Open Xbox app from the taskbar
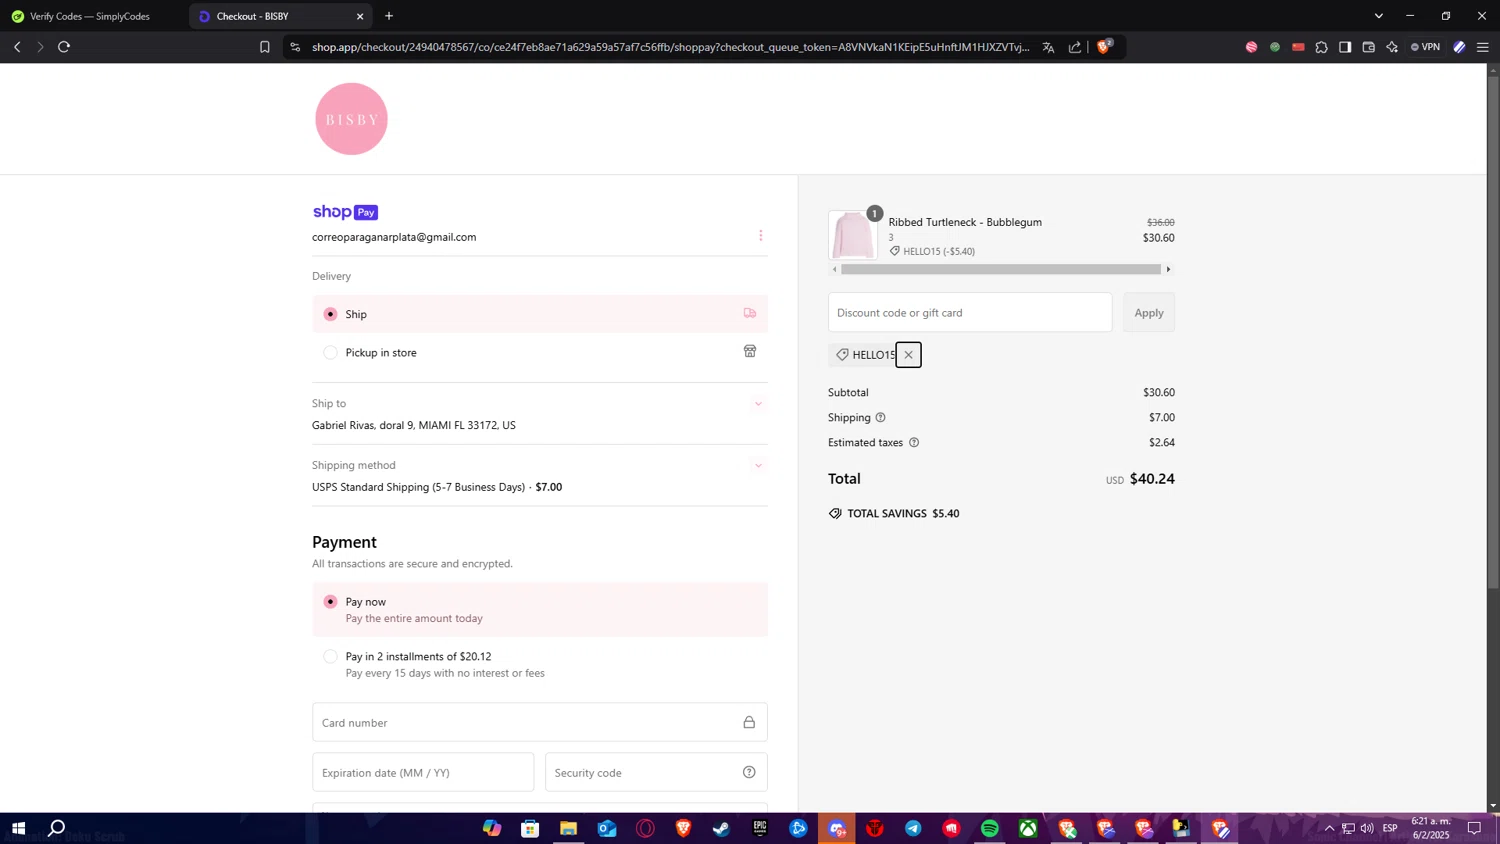 (1028, 828)
